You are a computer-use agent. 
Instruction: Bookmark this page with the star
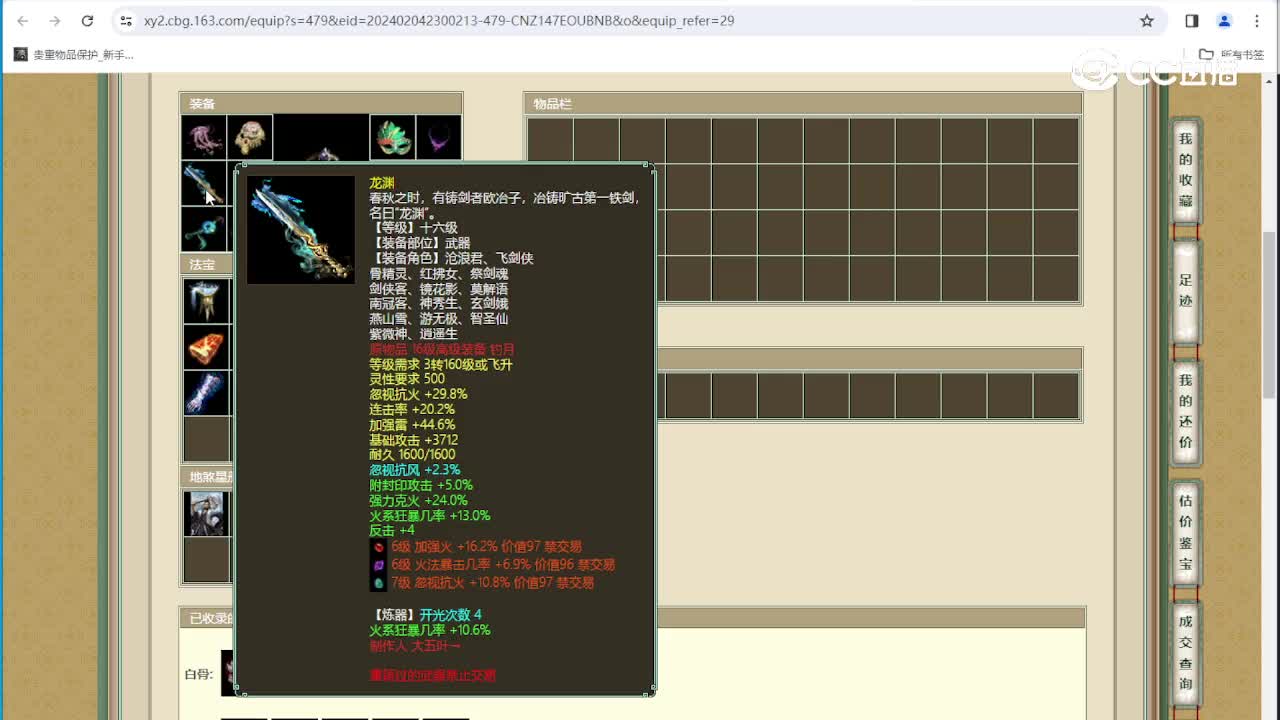click(x=1147, y=20)
